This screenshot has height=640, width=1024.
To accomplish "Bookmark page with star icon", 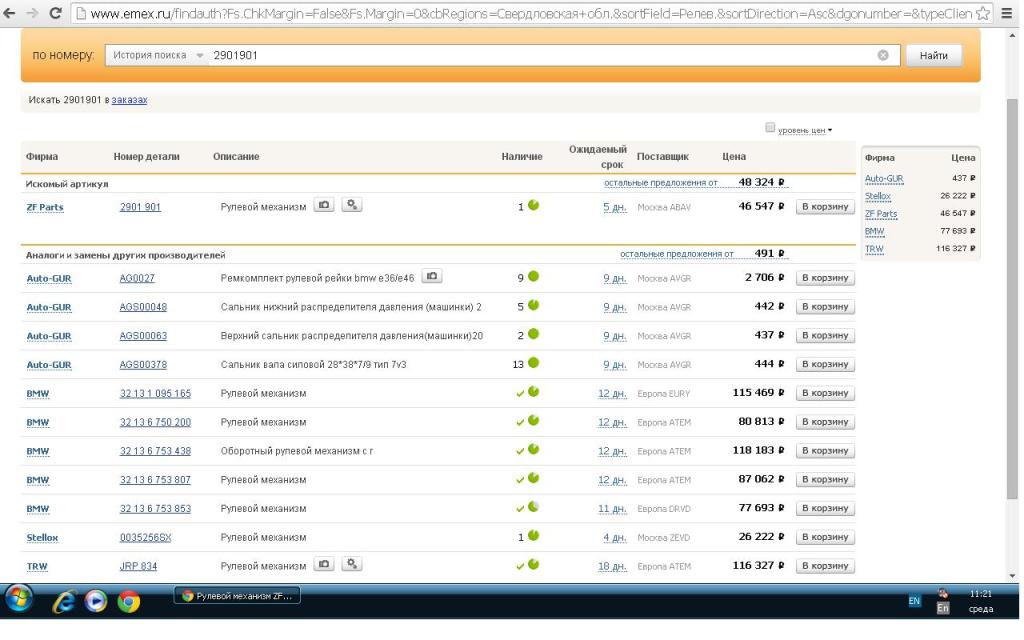I will (982, 13).
